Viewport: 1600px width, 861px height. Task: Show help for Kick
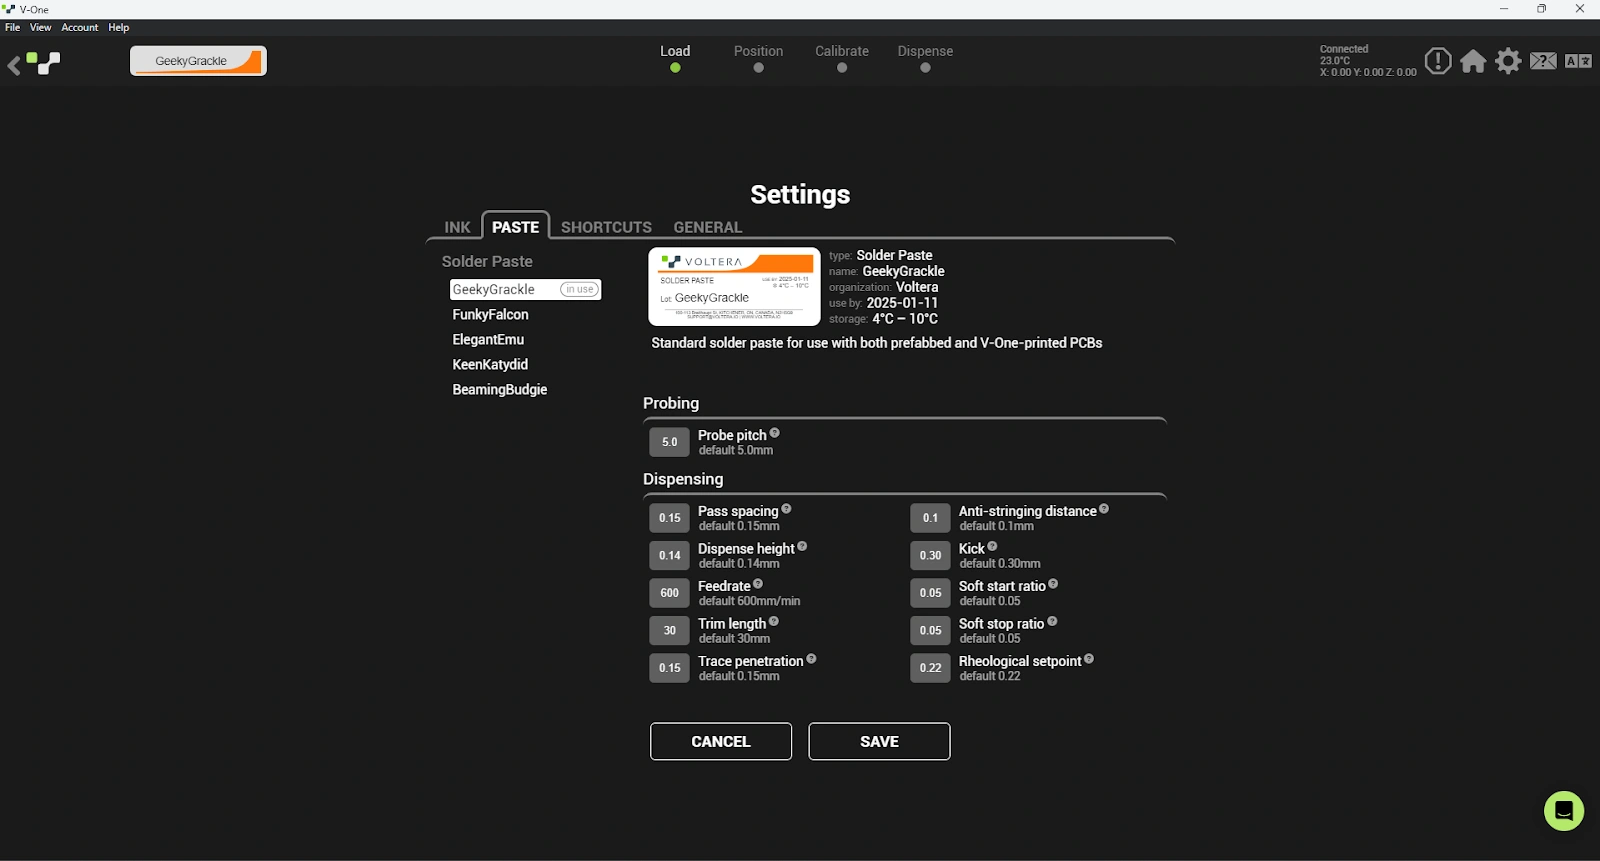point(992,546)
